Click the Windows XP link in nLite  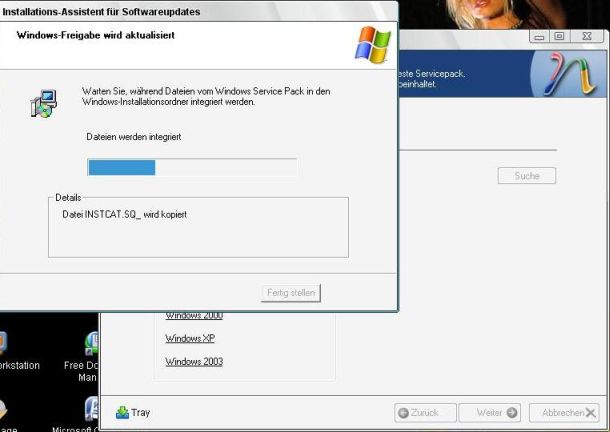click(190, 338)
